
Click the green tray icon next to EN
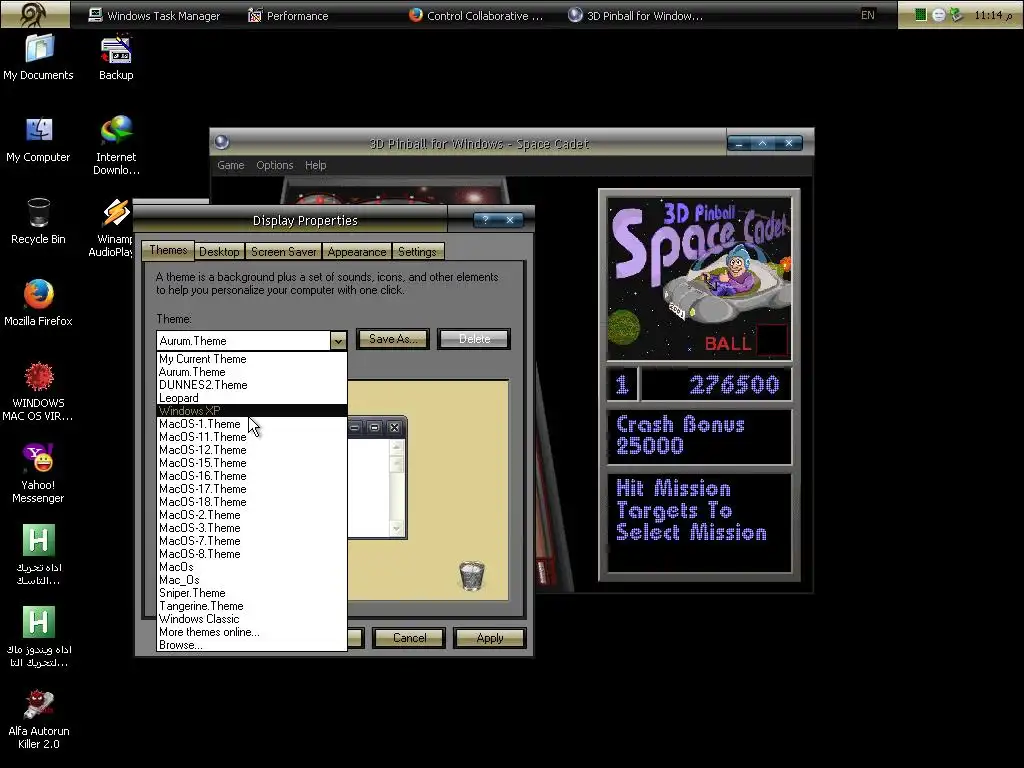point(920,15)
